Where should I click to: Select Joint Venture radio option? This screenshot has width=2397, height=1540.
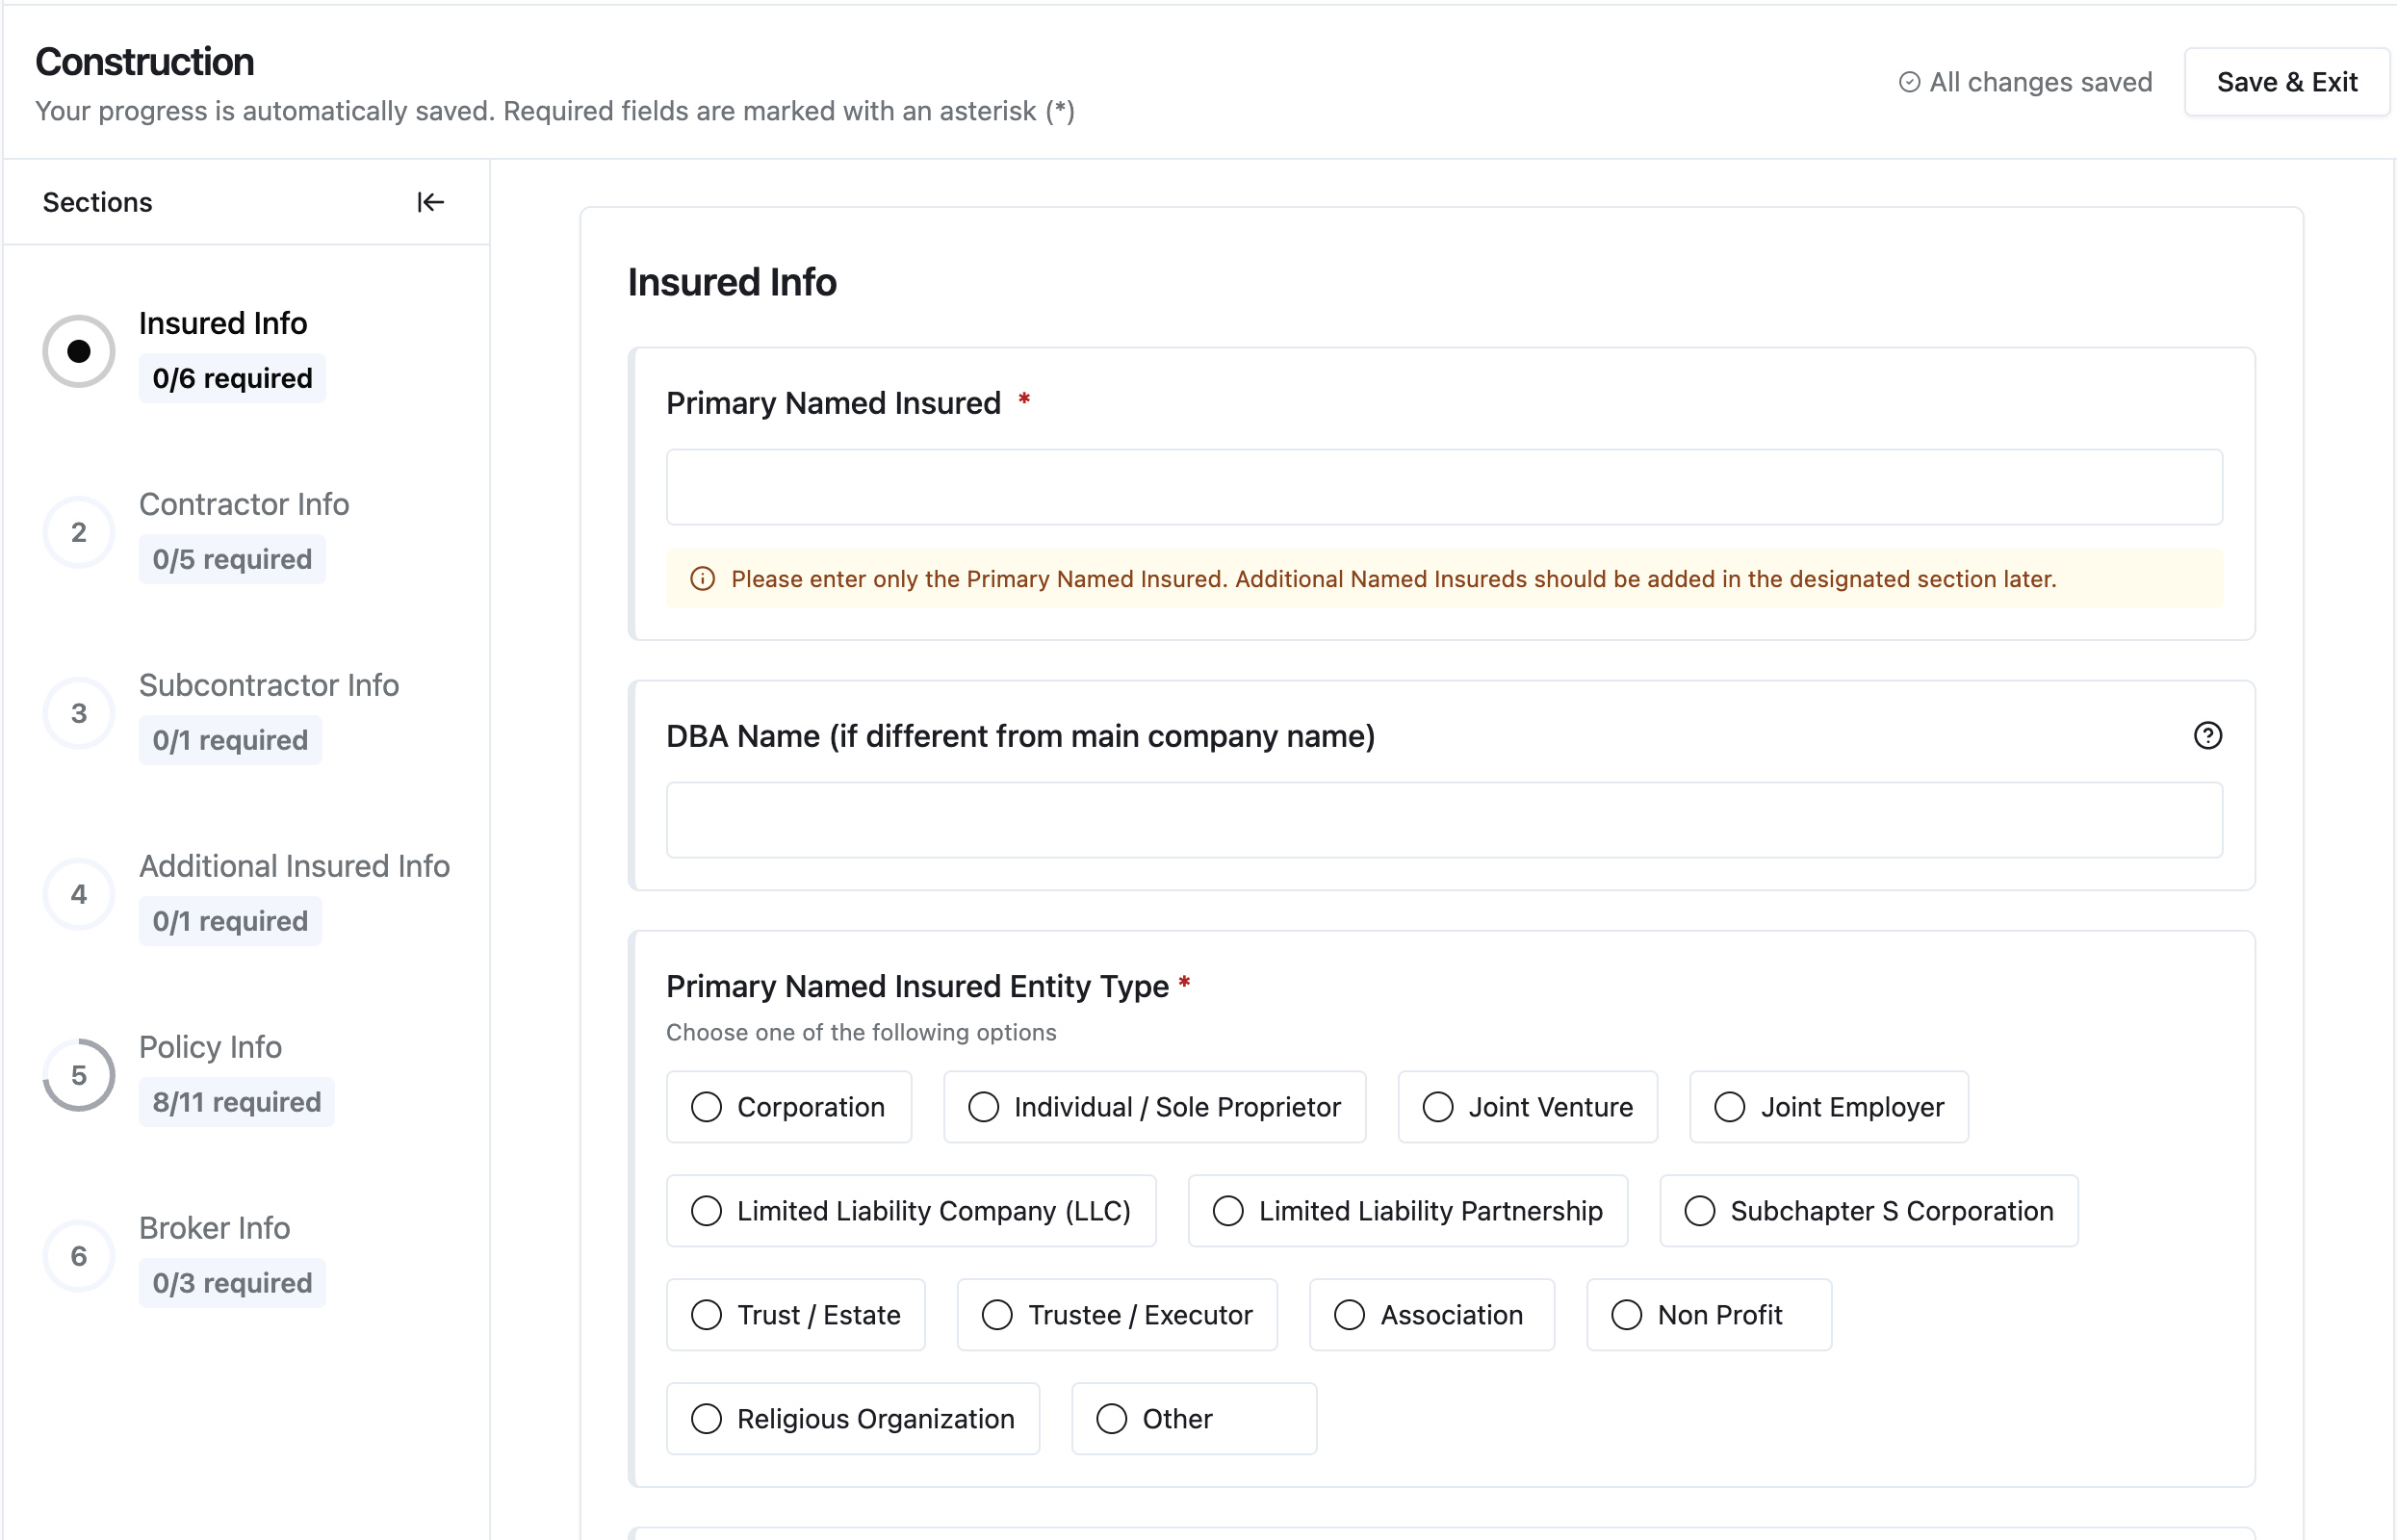click(1527, 1107)
